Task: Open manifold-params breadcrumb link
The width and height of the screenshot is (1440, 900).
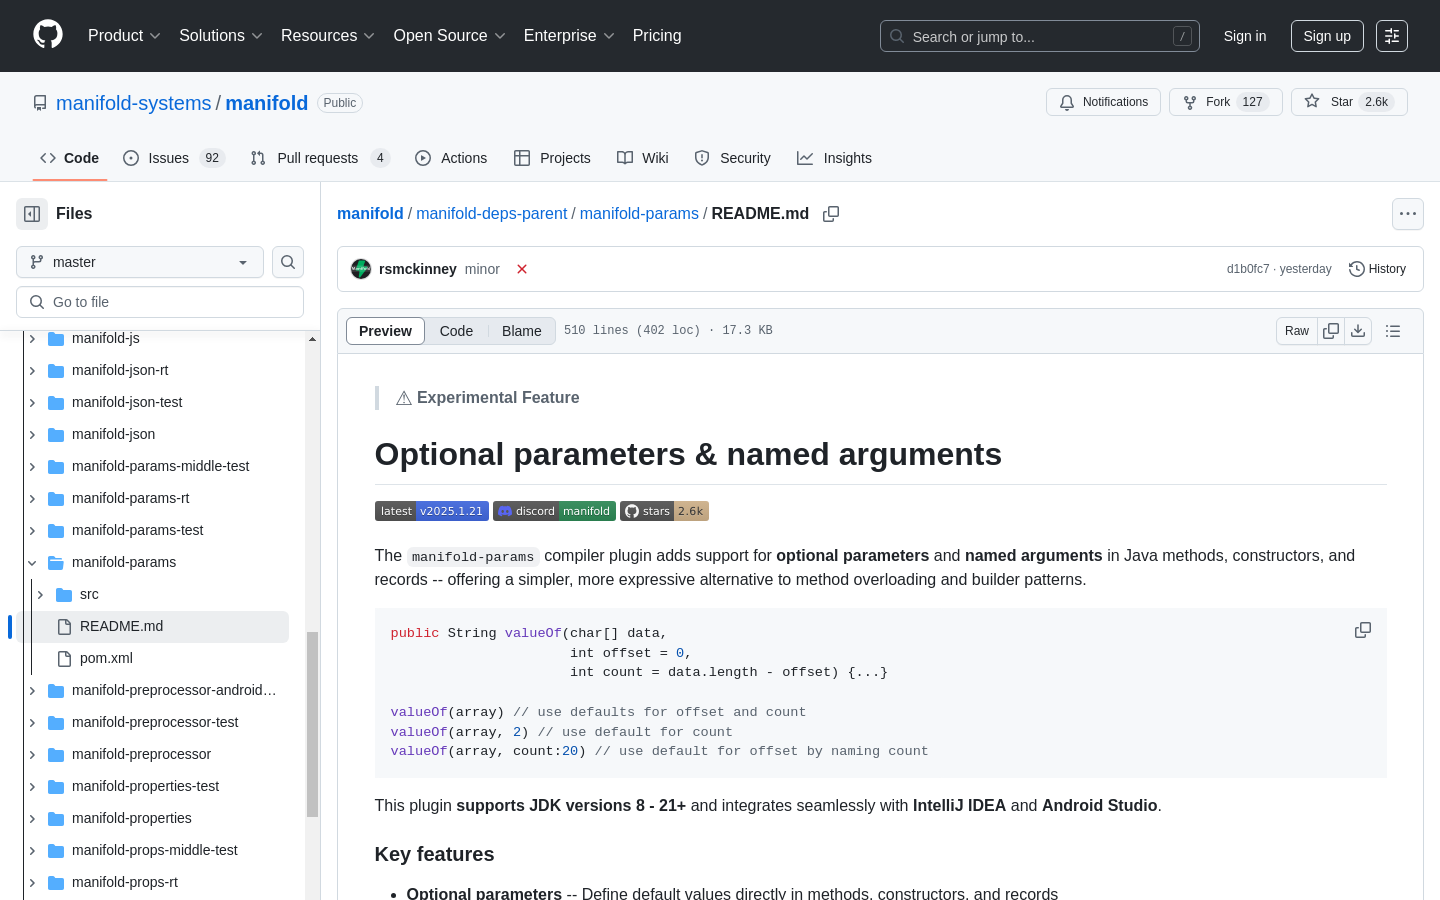Action: [x=639, y=214]
